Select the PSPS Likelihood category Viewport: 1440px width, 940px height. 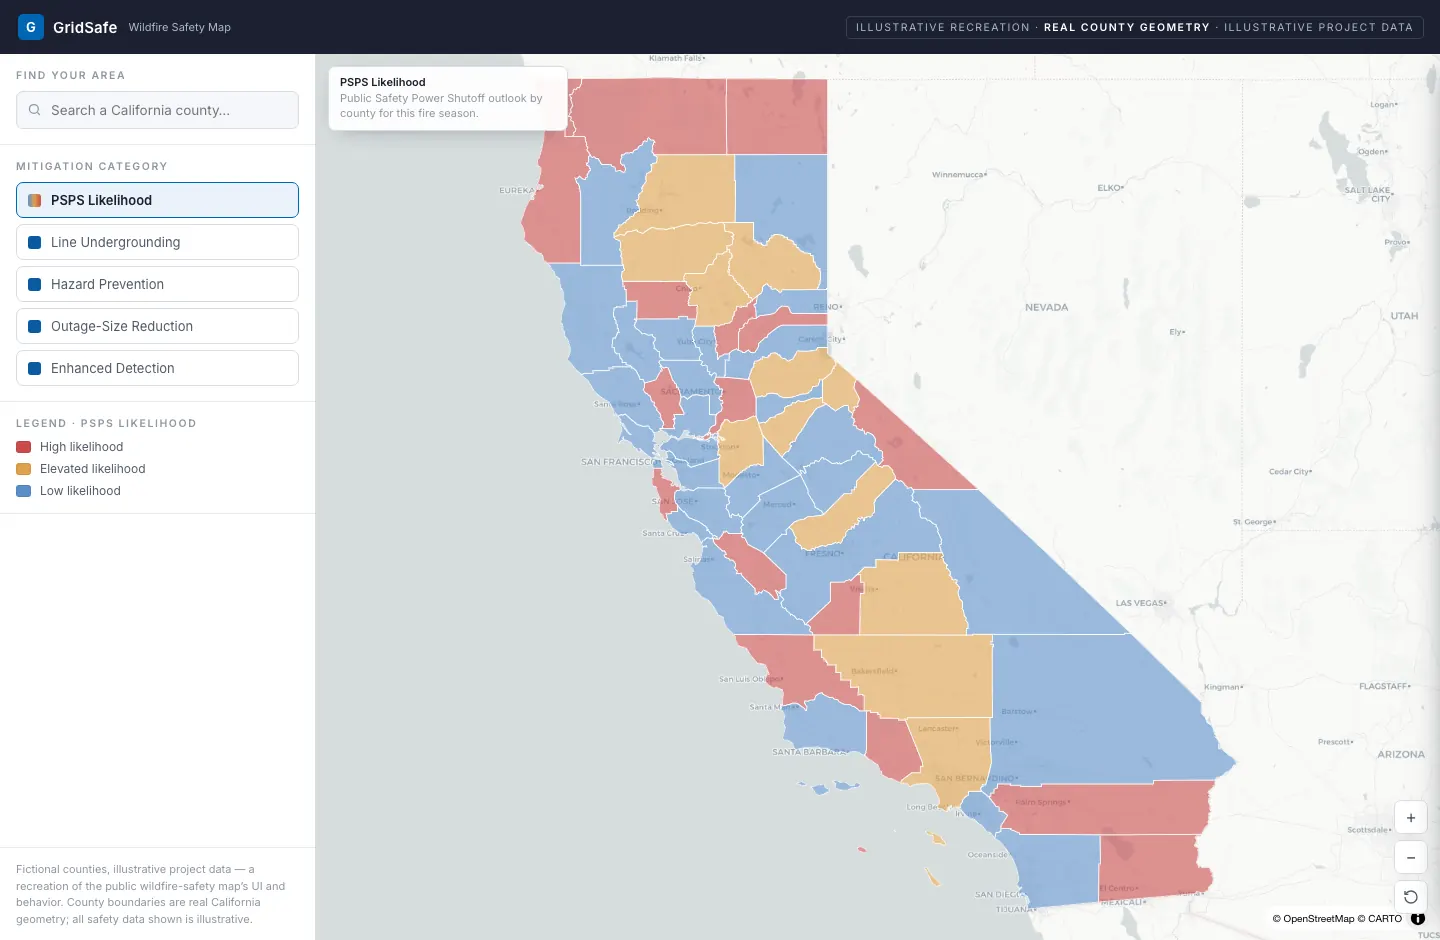point(157,200)
